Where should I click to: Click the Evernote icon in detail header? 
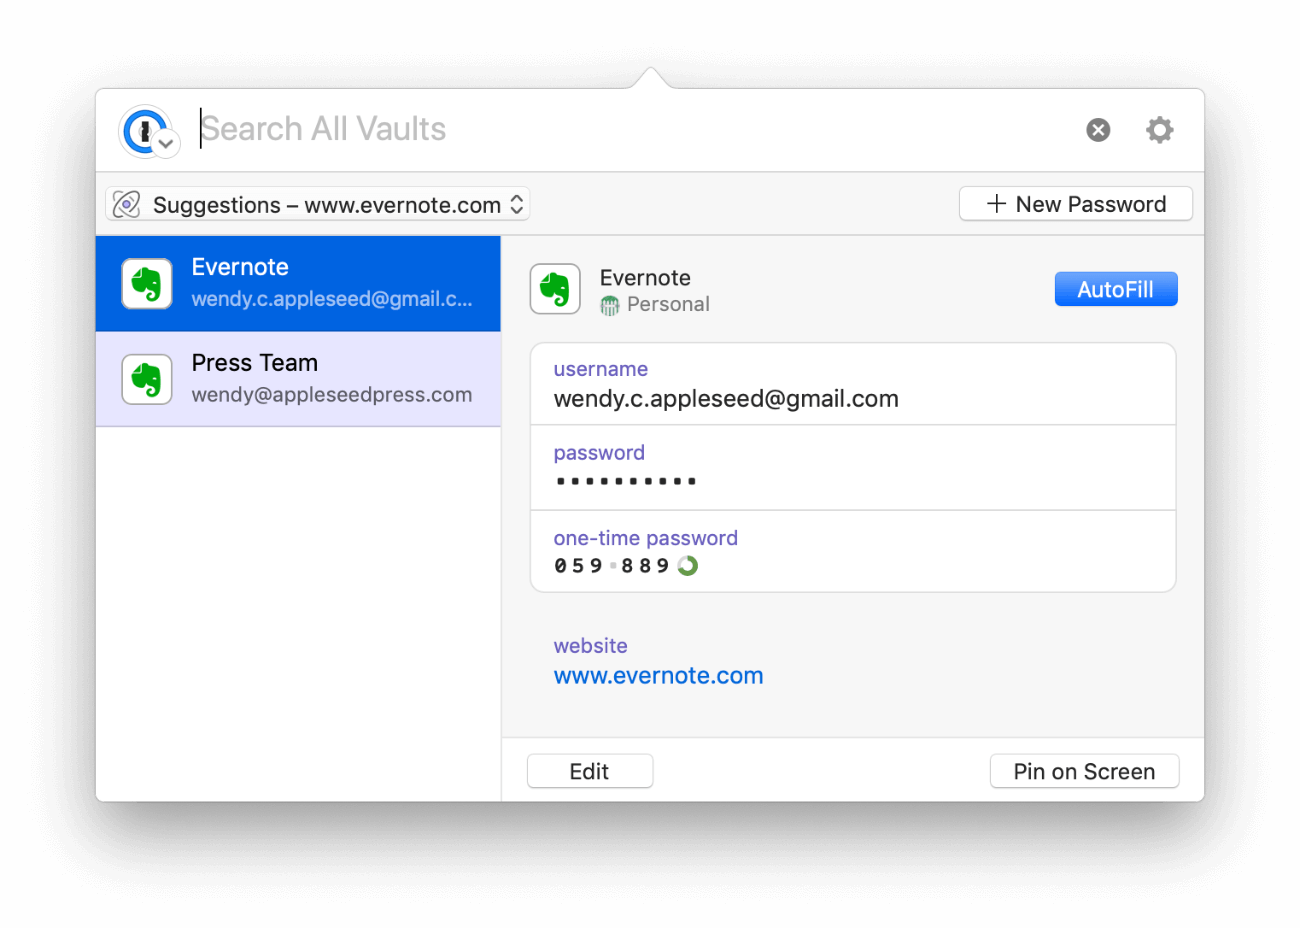(x=555, y=289)
